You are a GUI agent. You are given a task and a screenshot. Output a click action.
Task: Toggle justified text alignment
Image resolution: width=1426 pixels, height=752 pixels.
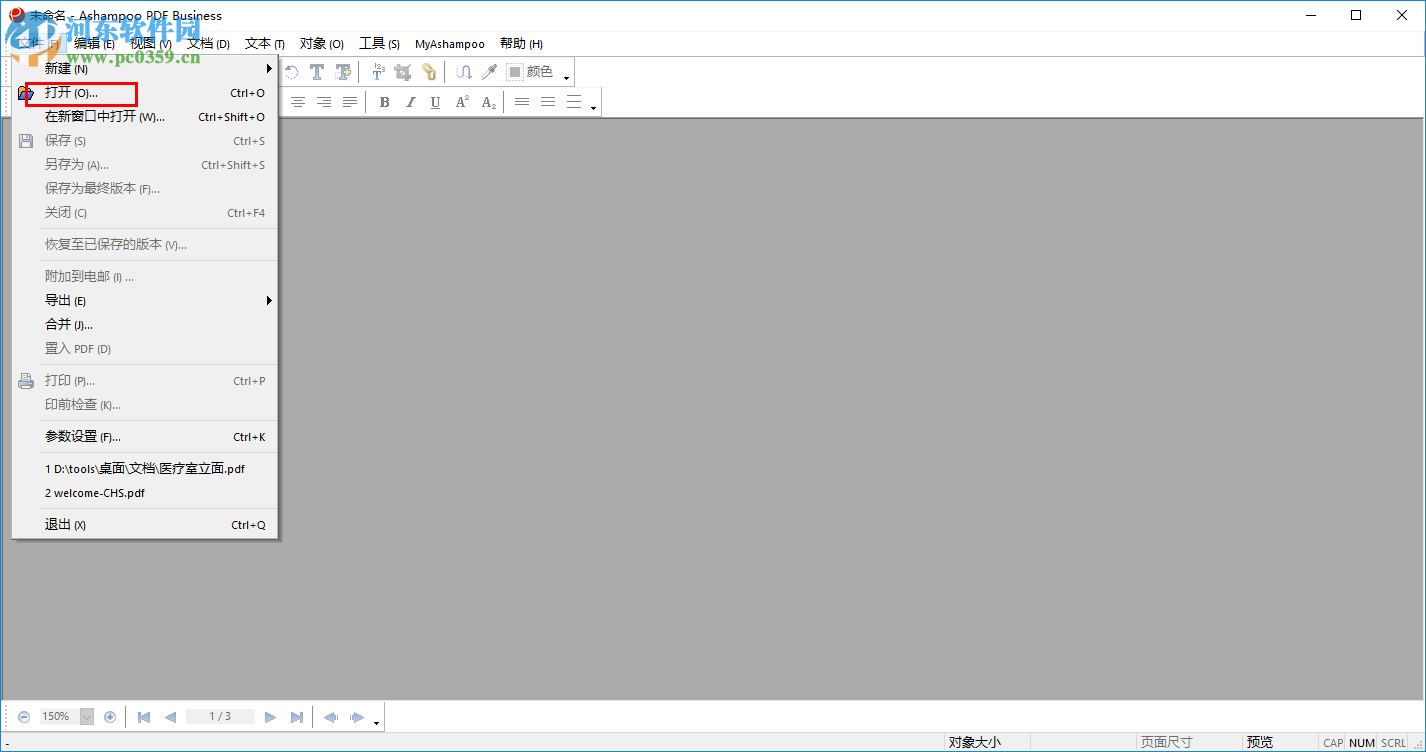tap(350, 102)
